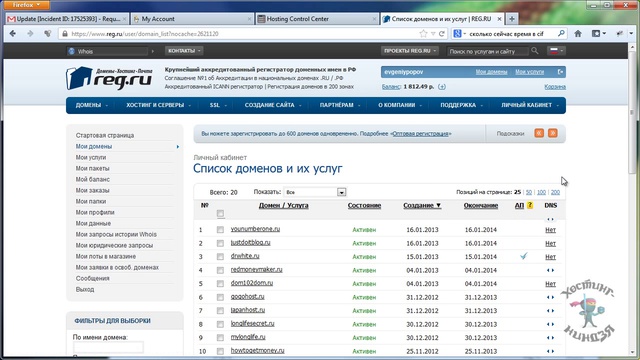Screen dimensions: 640x360
Task: Click the next hint orange arrow
Action: point(553,133)
